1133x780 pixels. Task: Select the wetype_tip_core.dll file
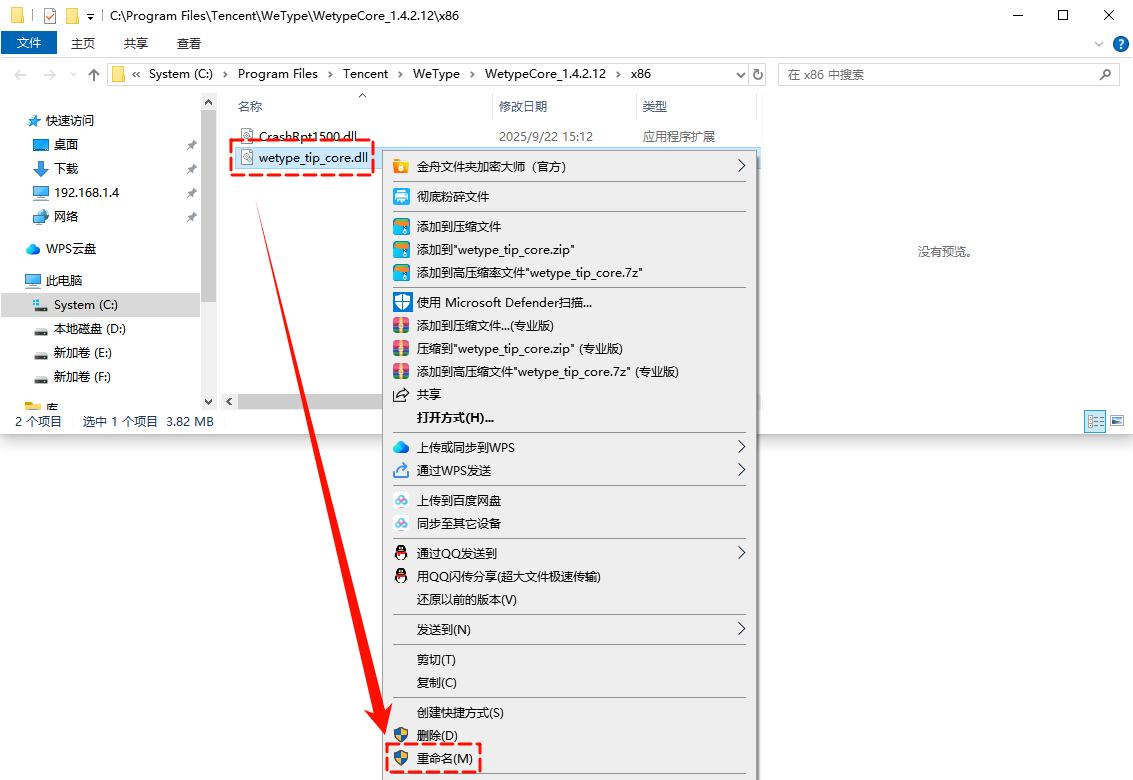pyautogui.click(x=310, y=158)
